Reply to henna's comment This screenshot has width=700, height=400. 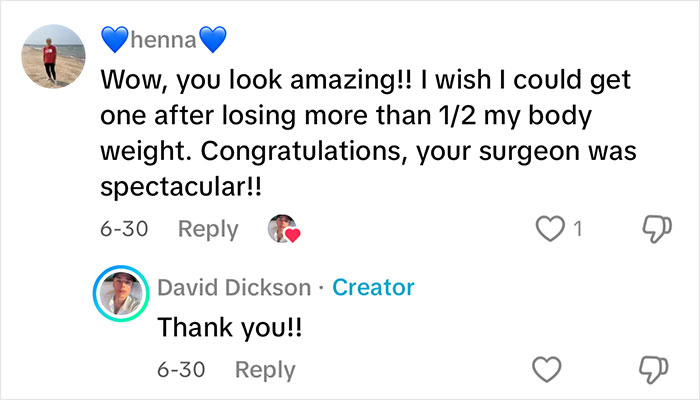click(207, 229)
